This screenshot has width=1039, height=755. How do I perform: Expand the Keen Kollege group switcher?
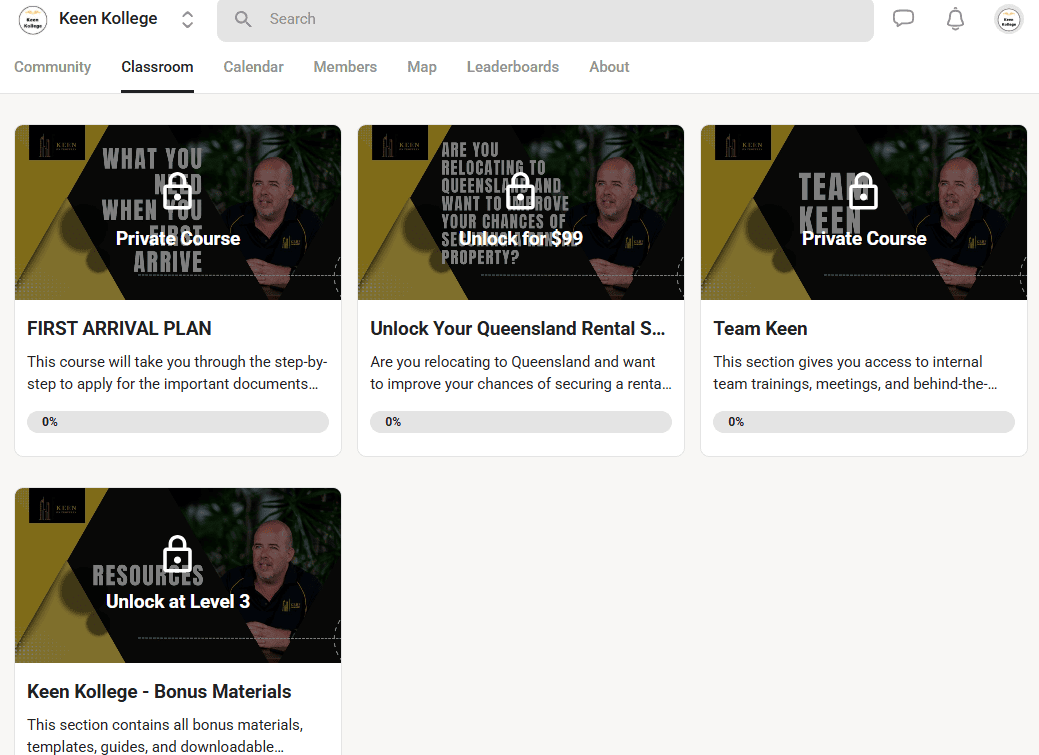coord(187,20)
